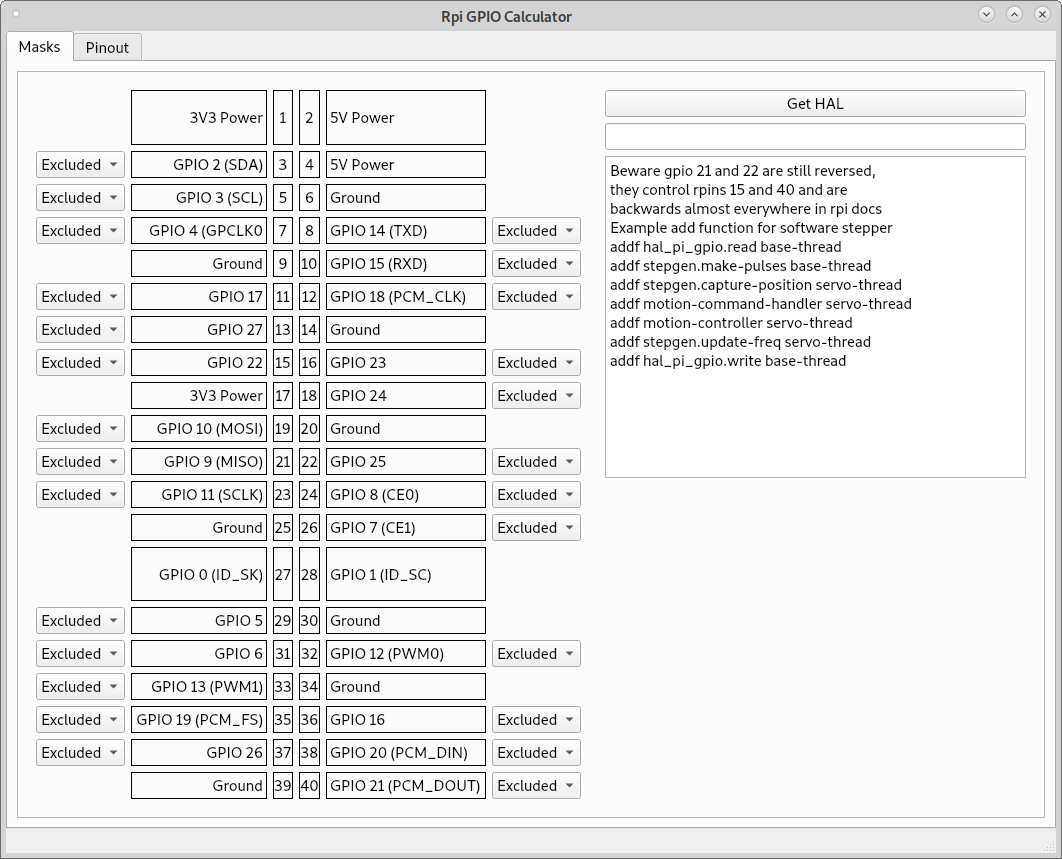Image resolution: width=1062 pixels, height=859 pixels.
Task: Click the 5V Power label at pin 2
Action: tap(406, 118)
